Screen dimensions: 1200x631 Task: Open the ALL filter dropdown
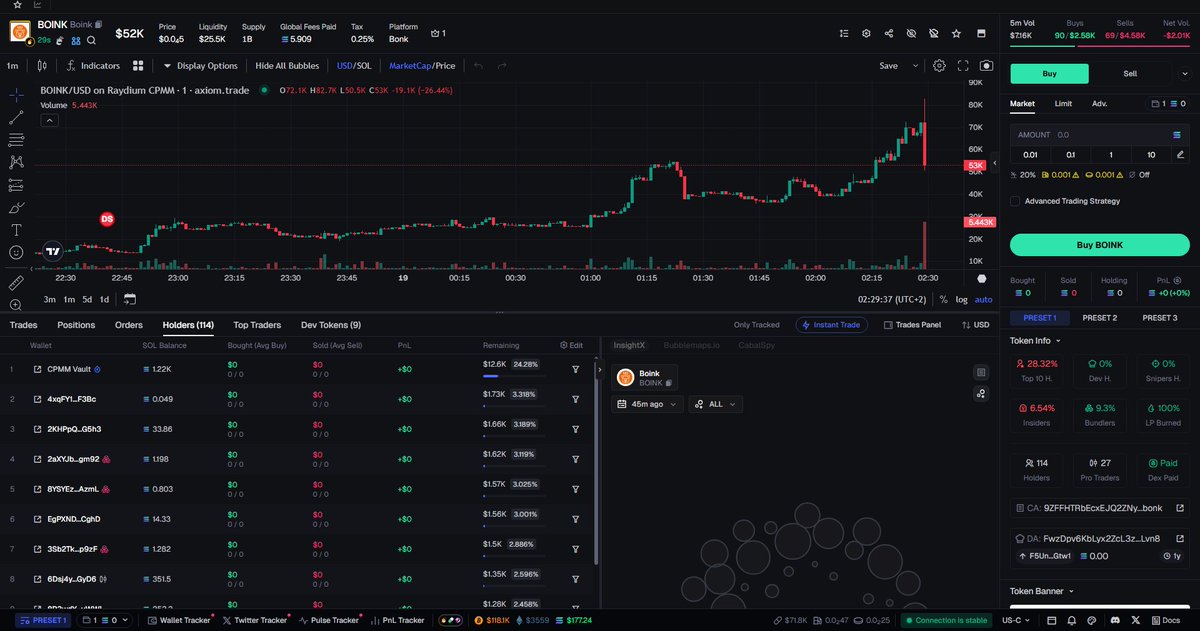(715, 404)
